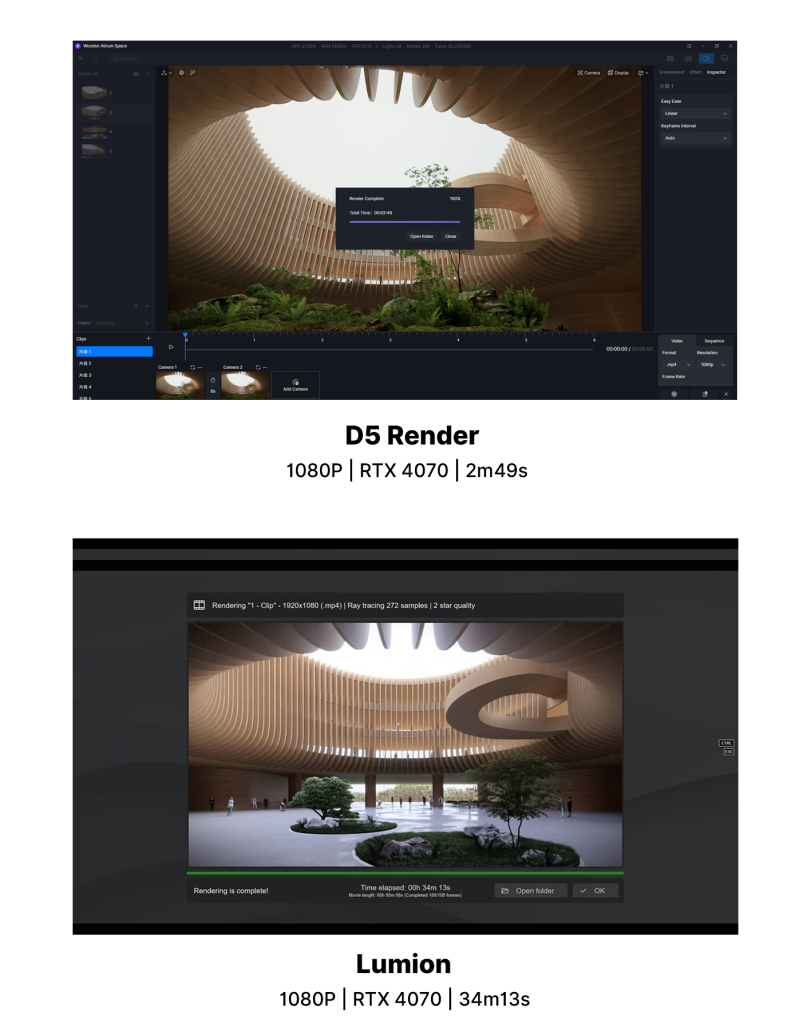Switch to the Video tab in export panel

[x=677, y=341]
